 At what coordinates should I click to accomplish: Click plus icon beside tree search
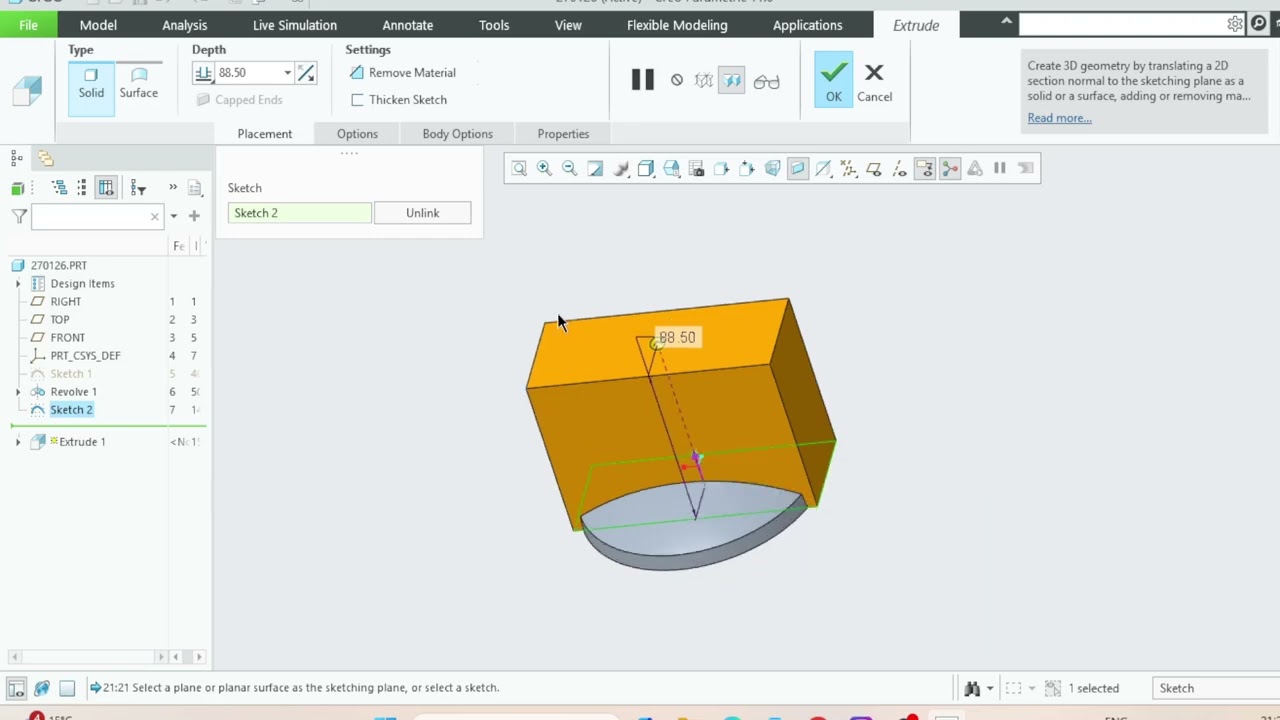194,216
